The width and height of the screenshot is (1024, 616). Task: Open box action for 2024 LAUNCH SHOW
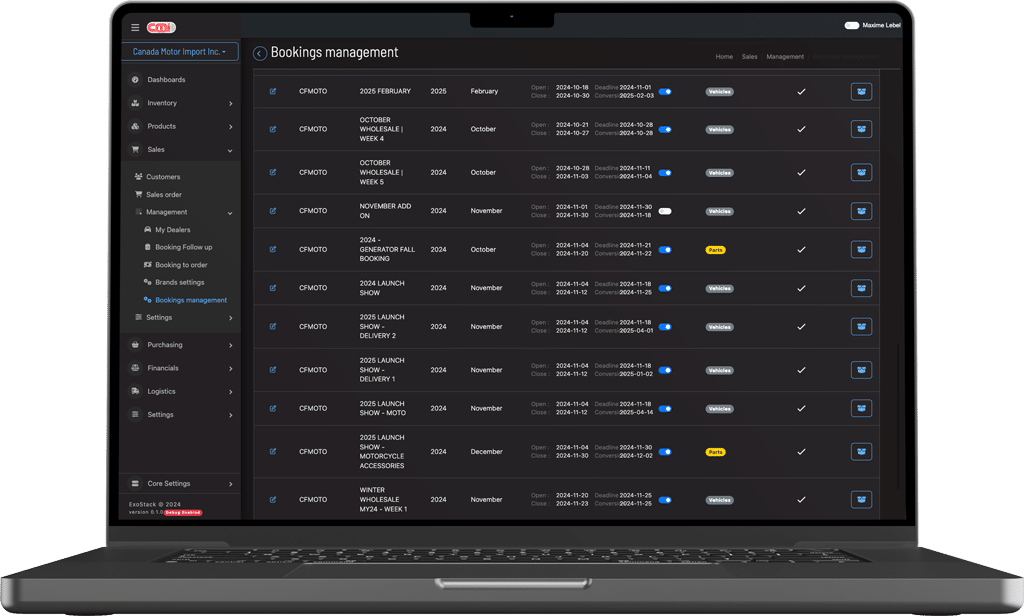click(861, 288)
